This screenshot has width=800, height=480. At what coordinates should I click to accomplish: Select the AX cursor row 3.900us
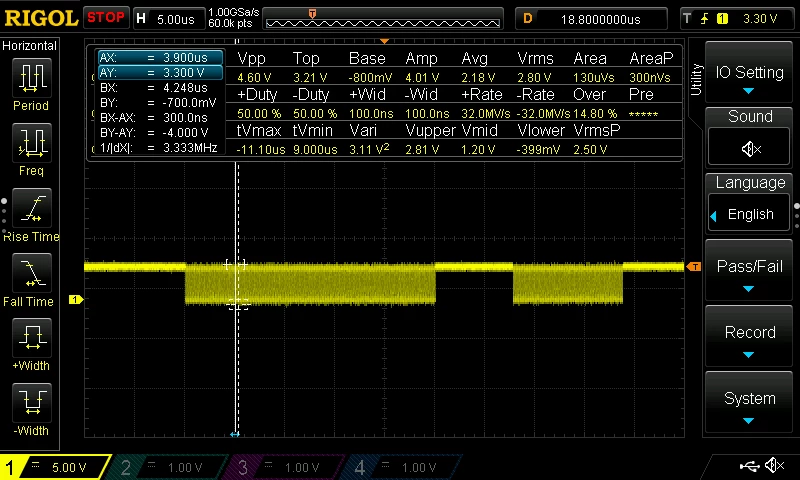point(160,58)
